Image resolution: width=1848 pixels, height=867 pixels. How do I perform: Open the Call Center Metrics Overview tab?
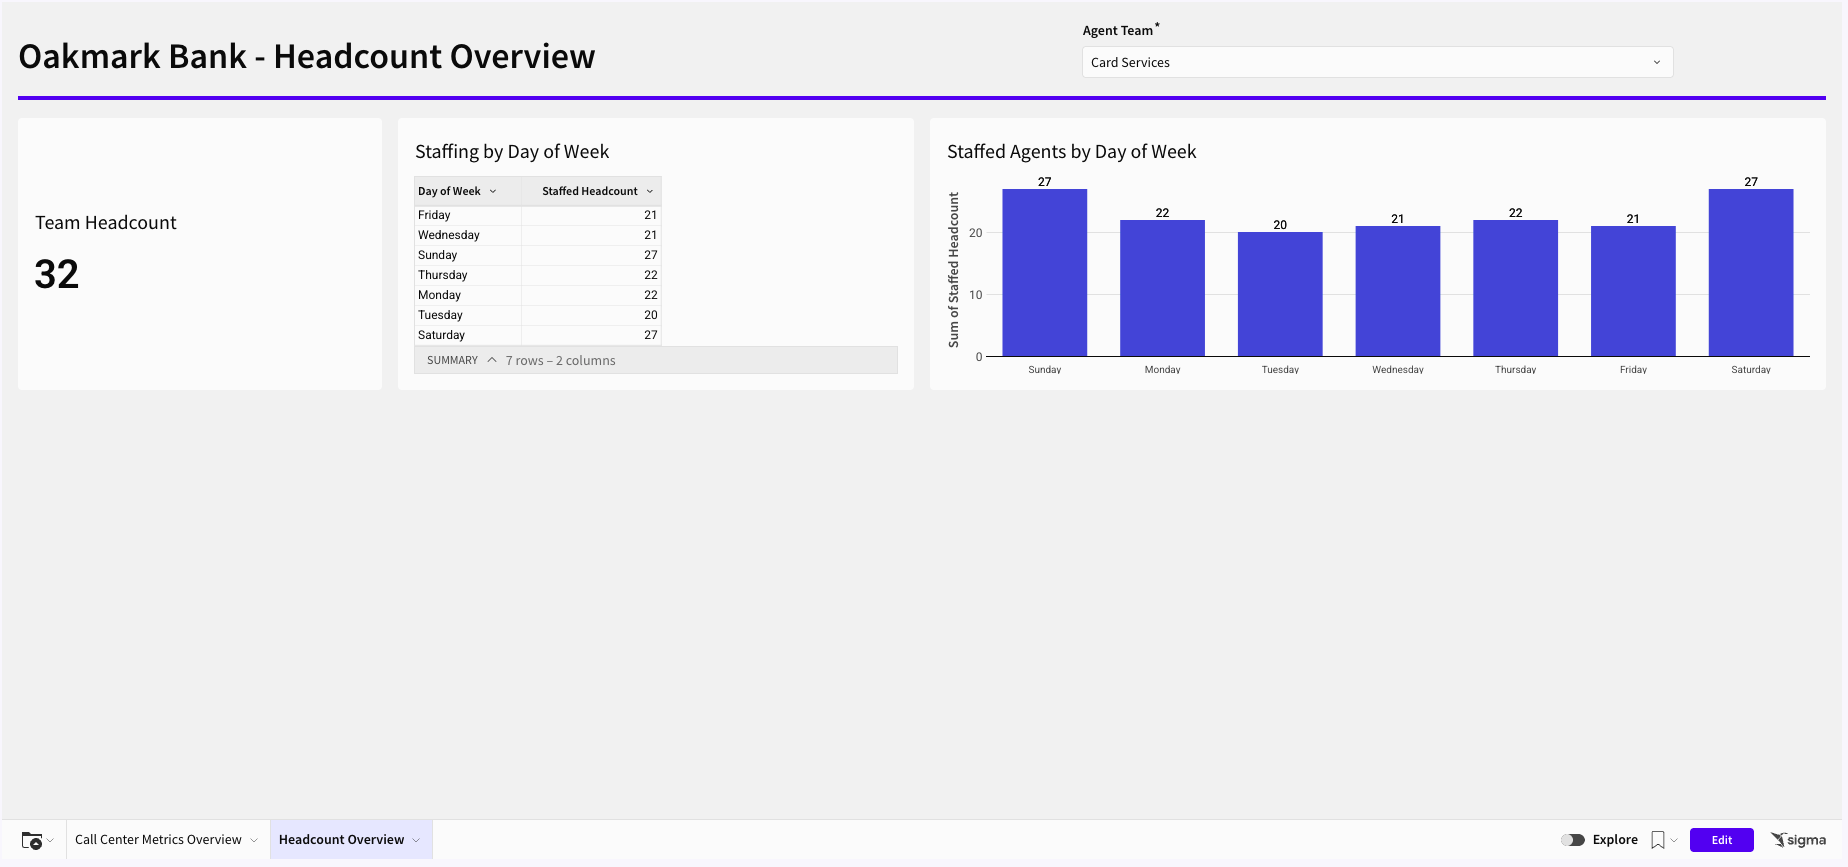click(x=158, y=840)
